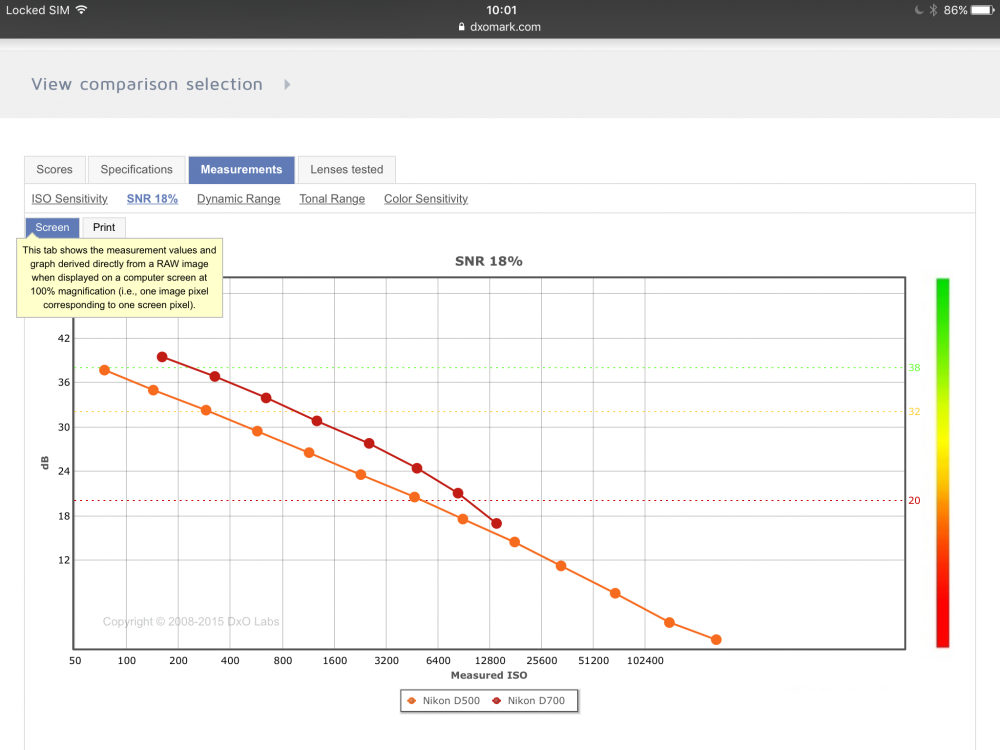The width and height of the screenshot is (1000, 750).
Task: Click the yellow Screen tab tooltip text
Action: tap(119, 277)
